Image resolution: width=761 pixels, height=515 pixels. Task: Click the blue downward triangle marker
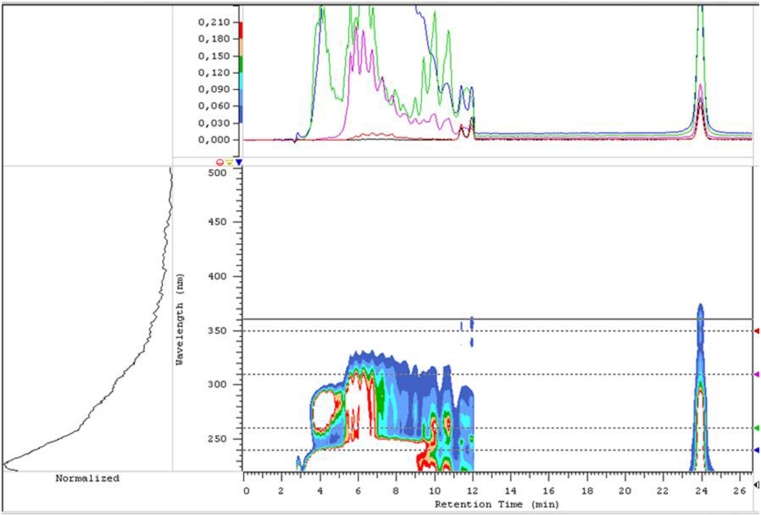point(239,161)
